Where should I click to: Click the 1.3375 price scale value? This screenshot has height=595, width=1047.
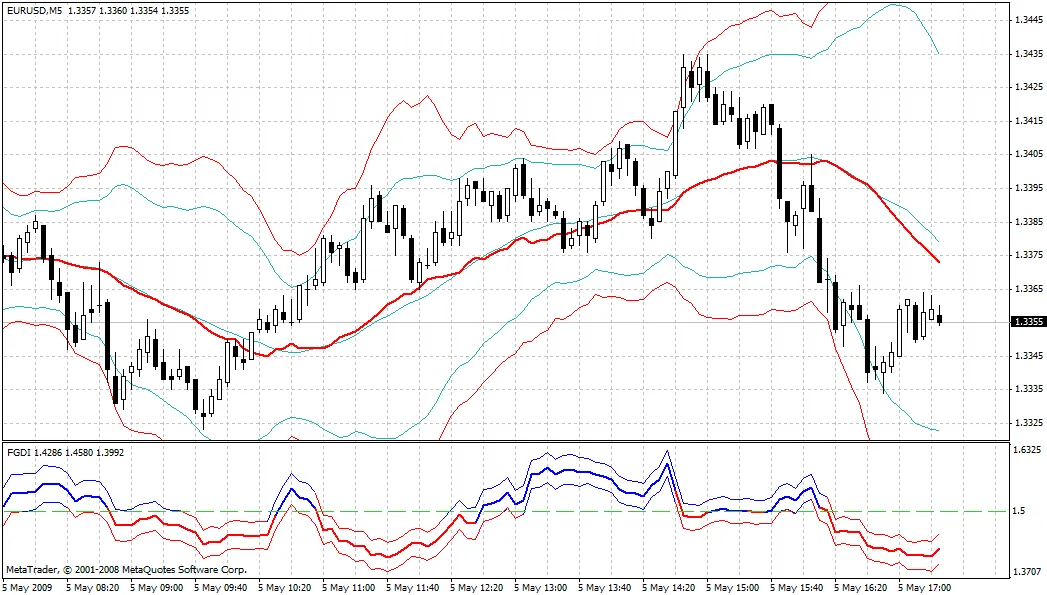[1028, 255]
